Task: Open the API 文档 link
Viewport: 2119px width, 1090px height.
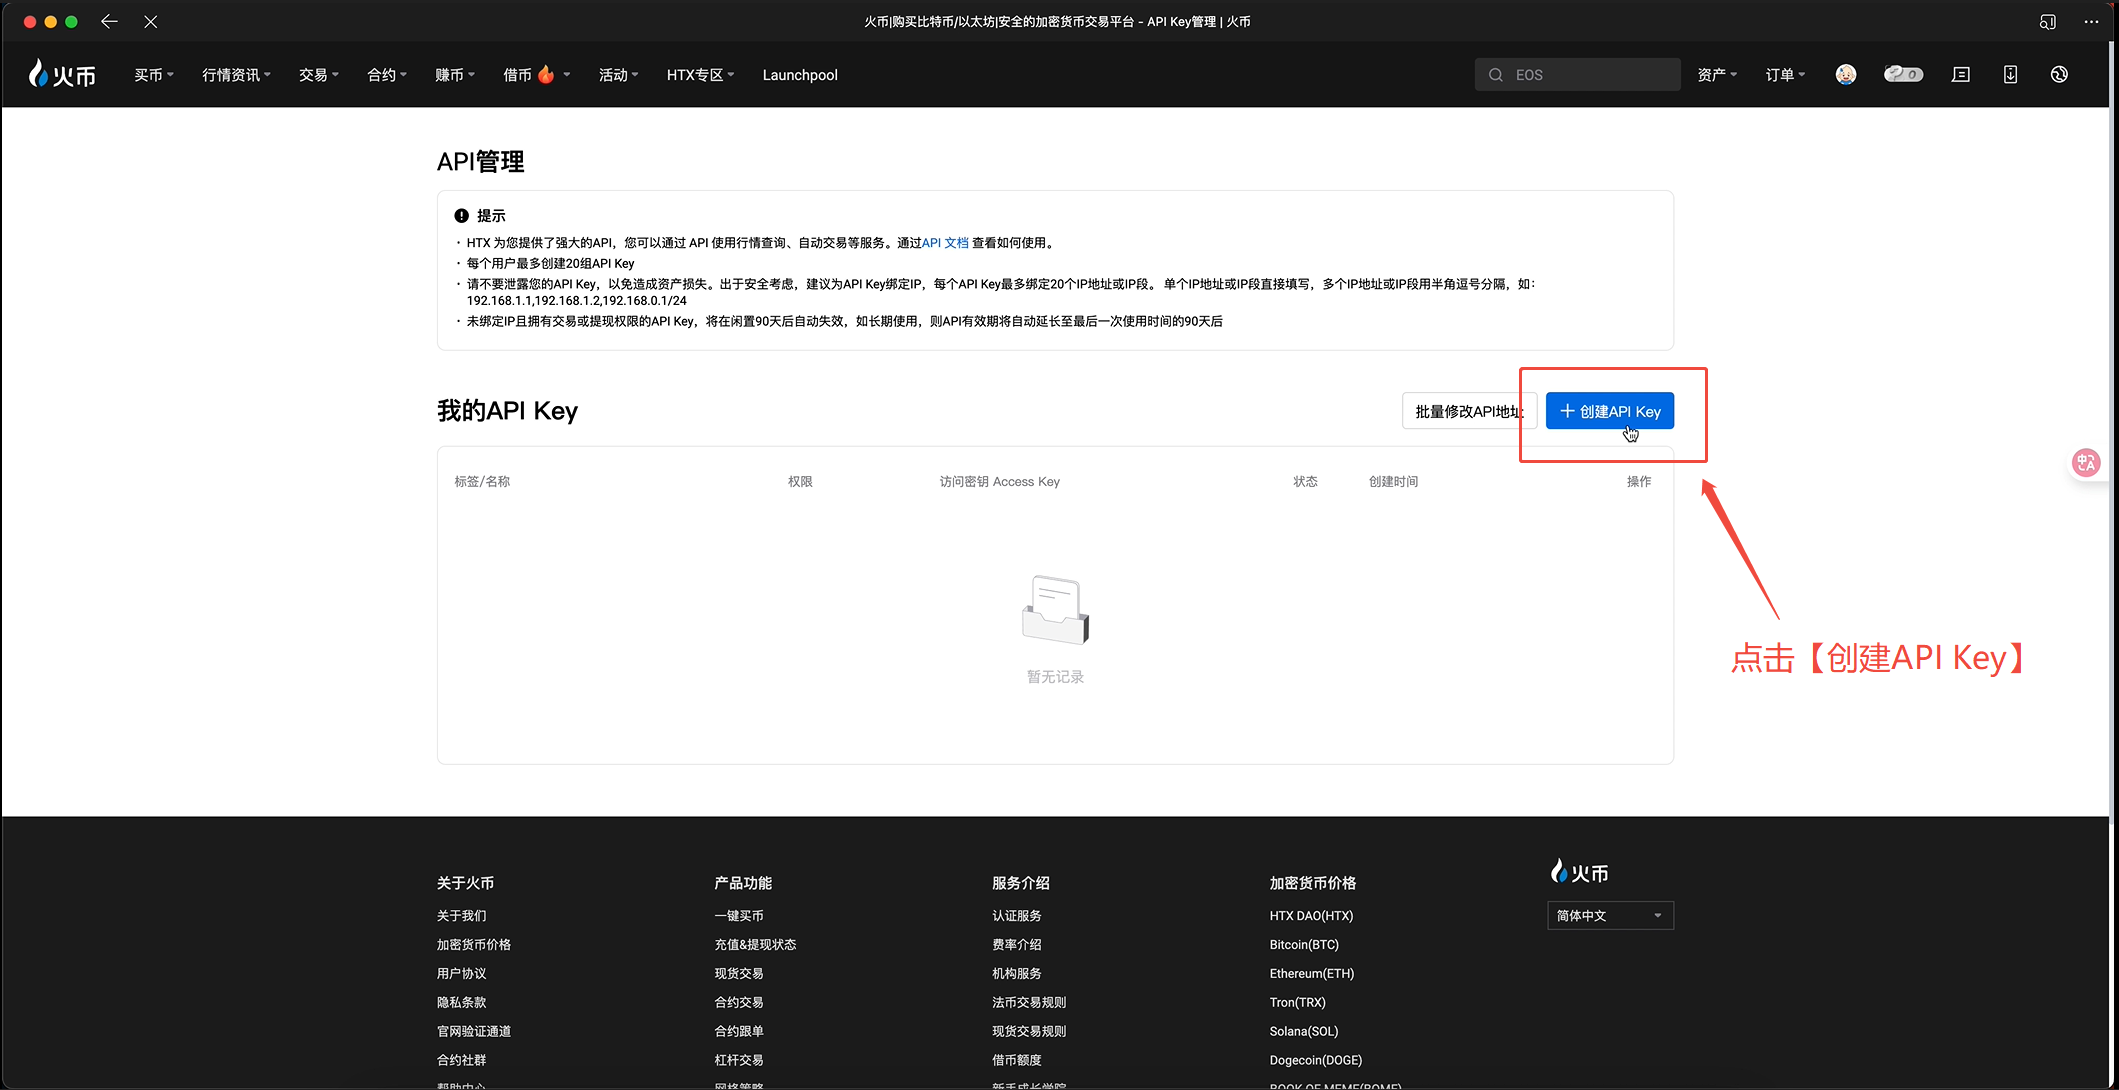Action: click(x=945, y=243)
